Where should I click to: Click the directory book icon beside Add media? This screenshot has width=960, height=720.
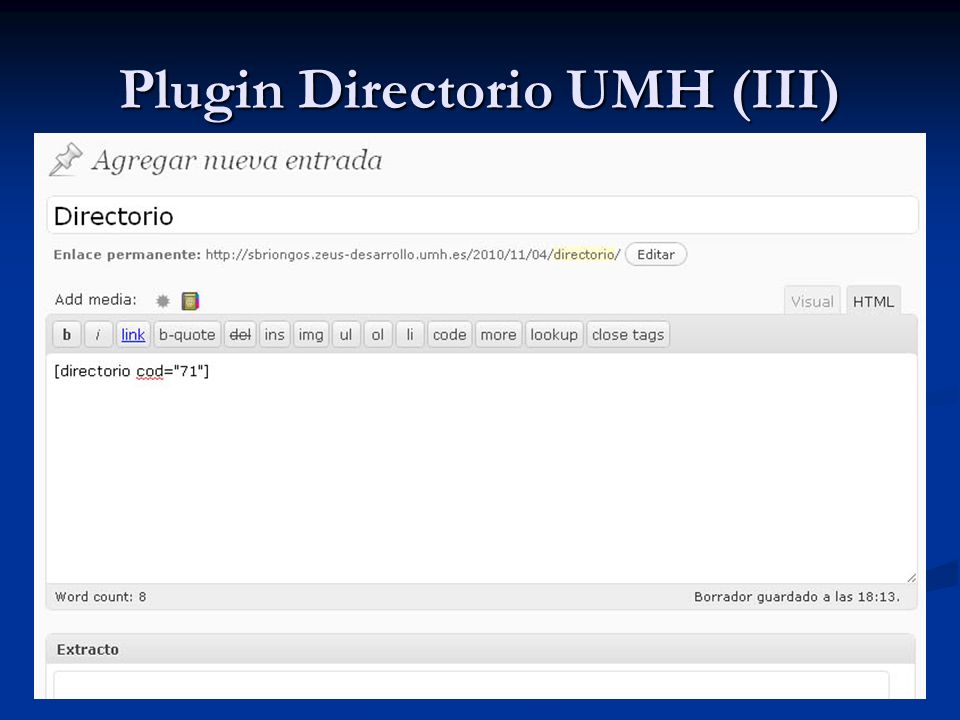(x=190, y=301)
